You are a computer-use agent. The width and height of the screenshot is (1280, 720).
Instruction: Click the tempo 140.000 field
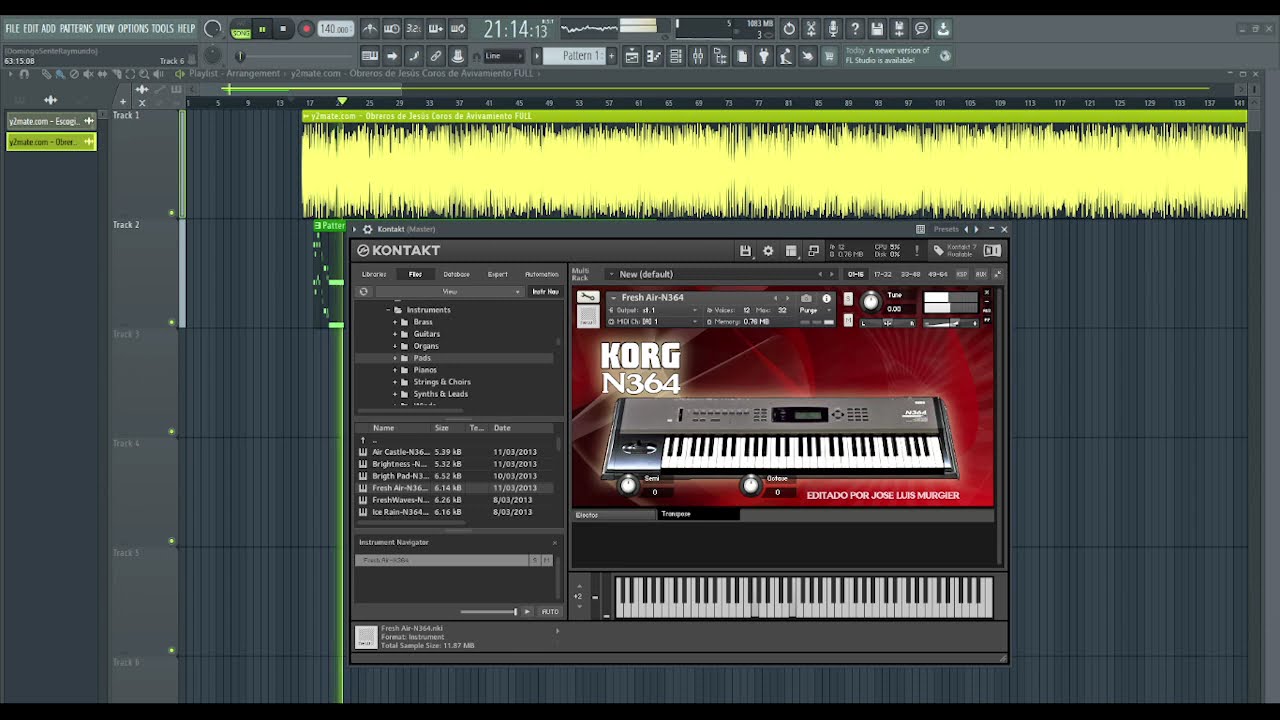[x=335, y=29]
